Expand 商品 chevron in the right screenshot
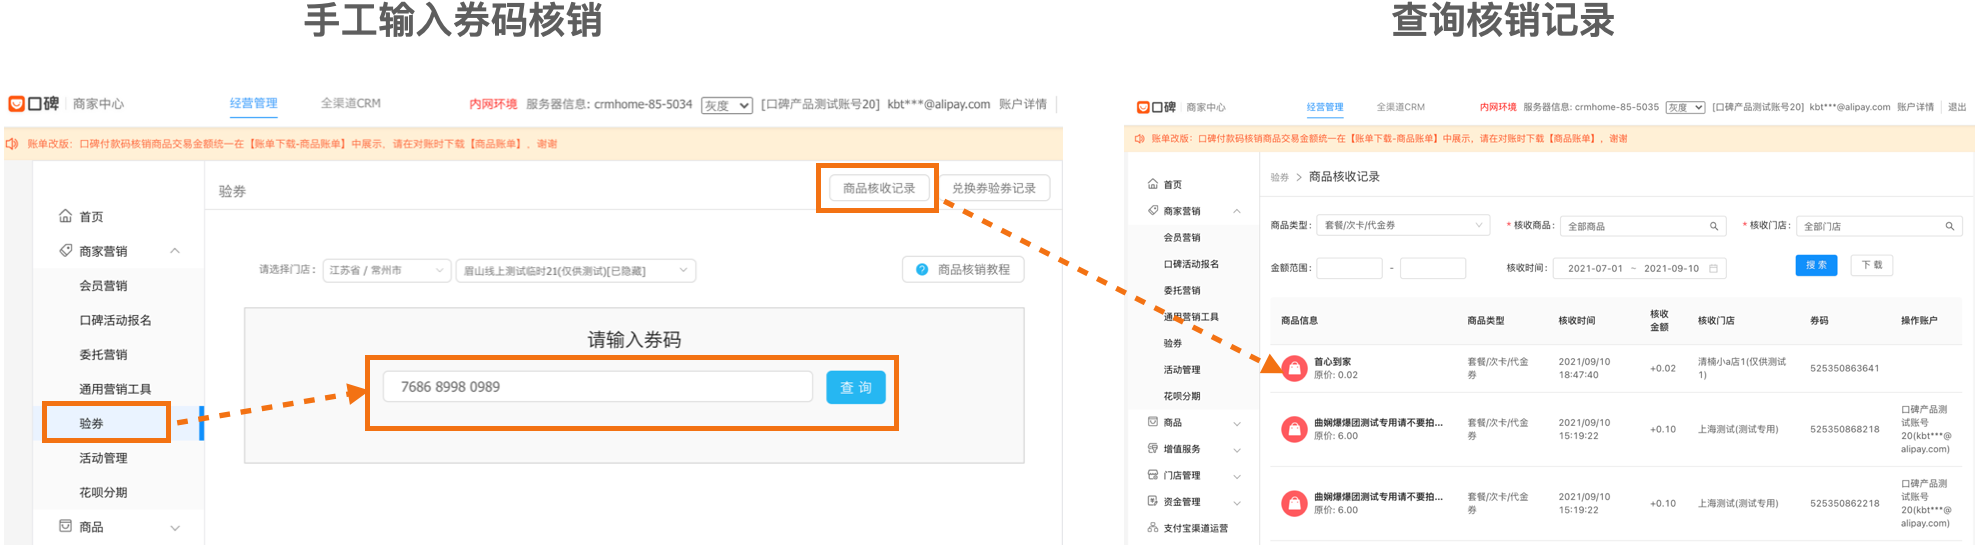 point(1237,423)
